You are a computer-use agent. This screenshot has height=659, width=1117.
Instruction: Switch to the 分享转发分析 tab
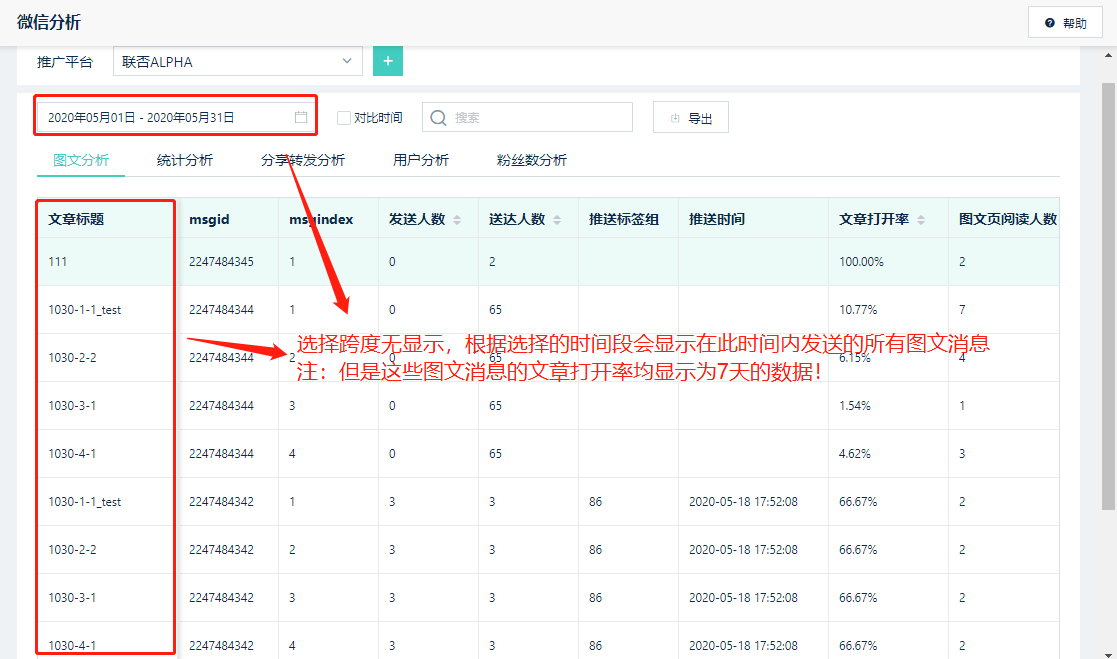(x=303, y=160)
